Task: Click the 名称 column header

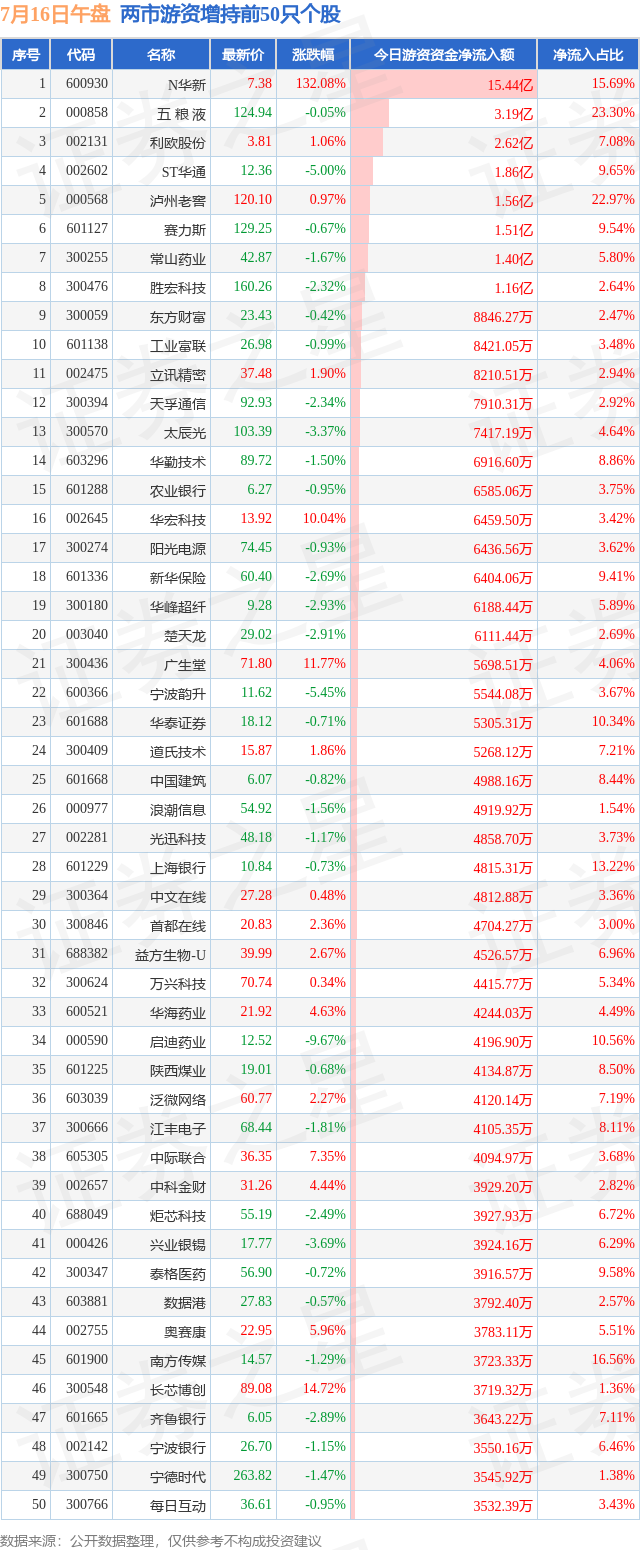Action: [160, 55]
